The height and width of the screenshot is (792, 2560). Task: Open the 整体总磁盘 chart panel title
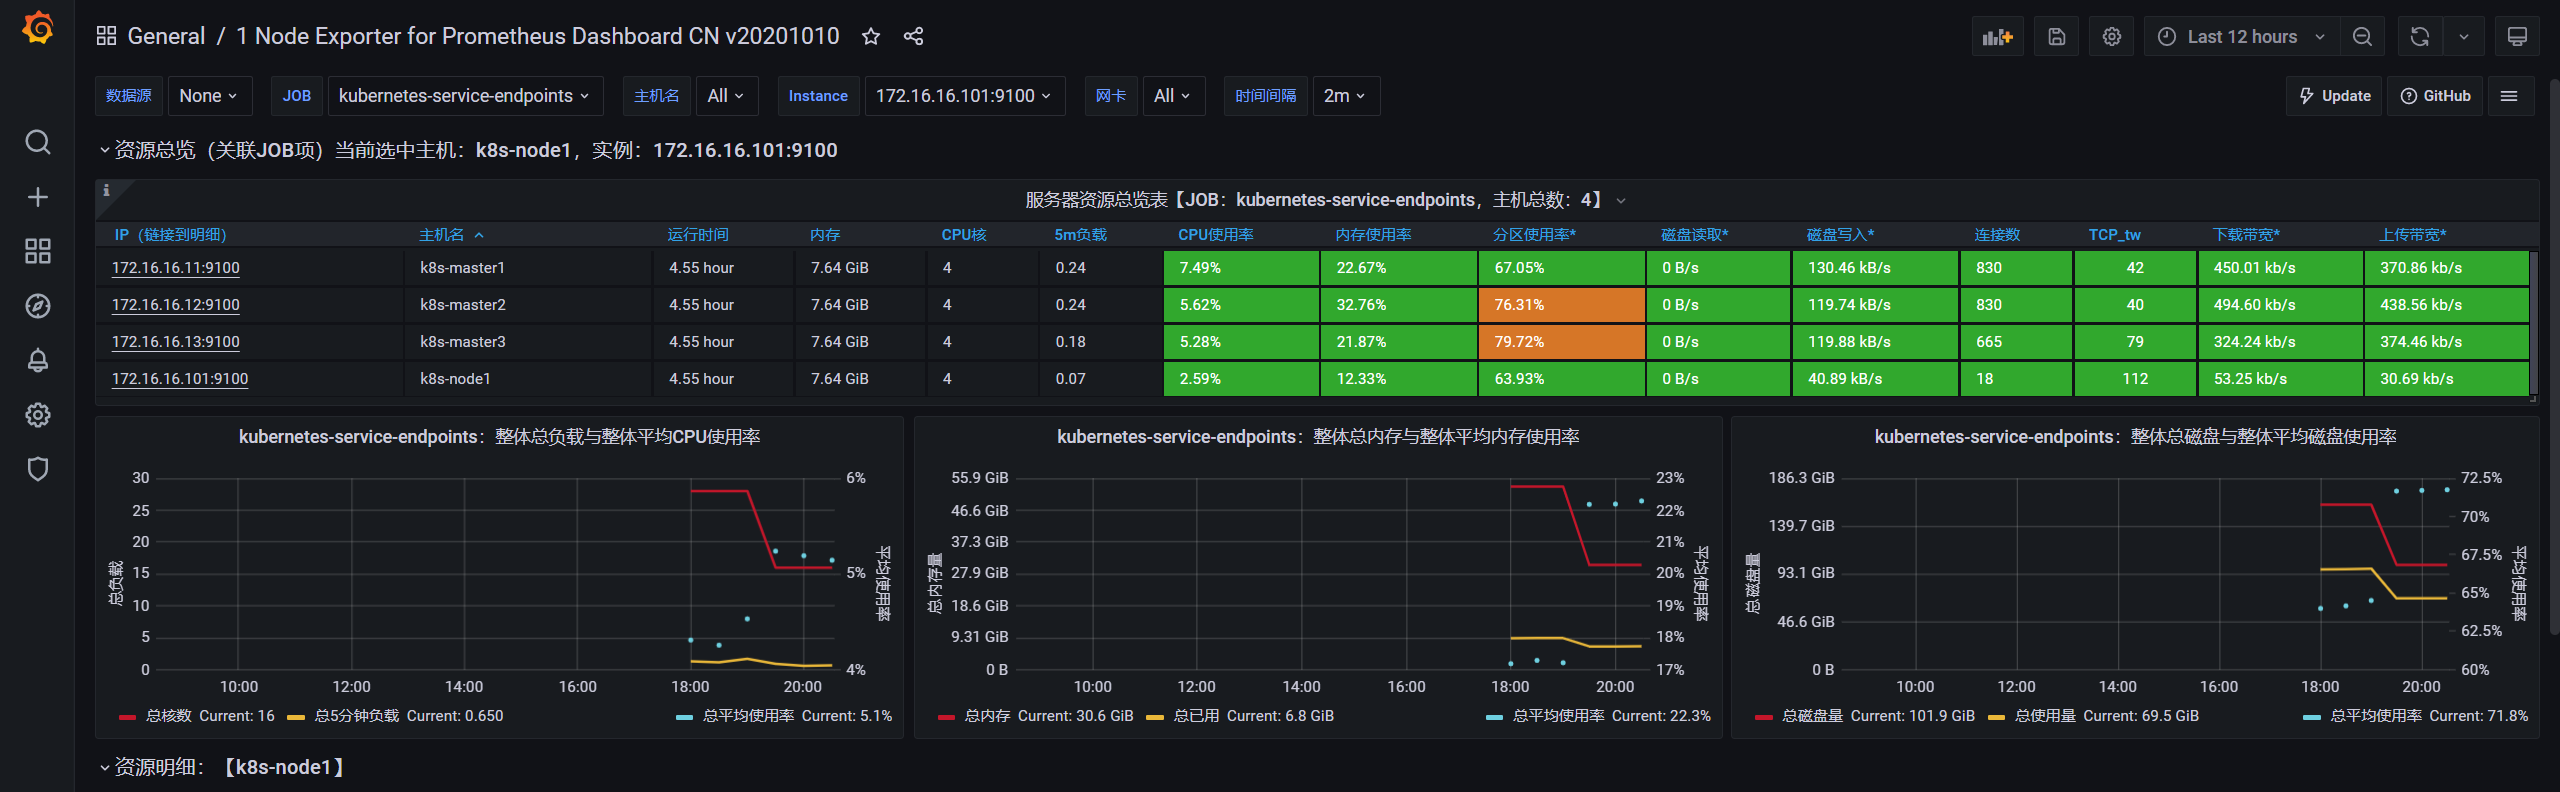[x=2135, y=437]
